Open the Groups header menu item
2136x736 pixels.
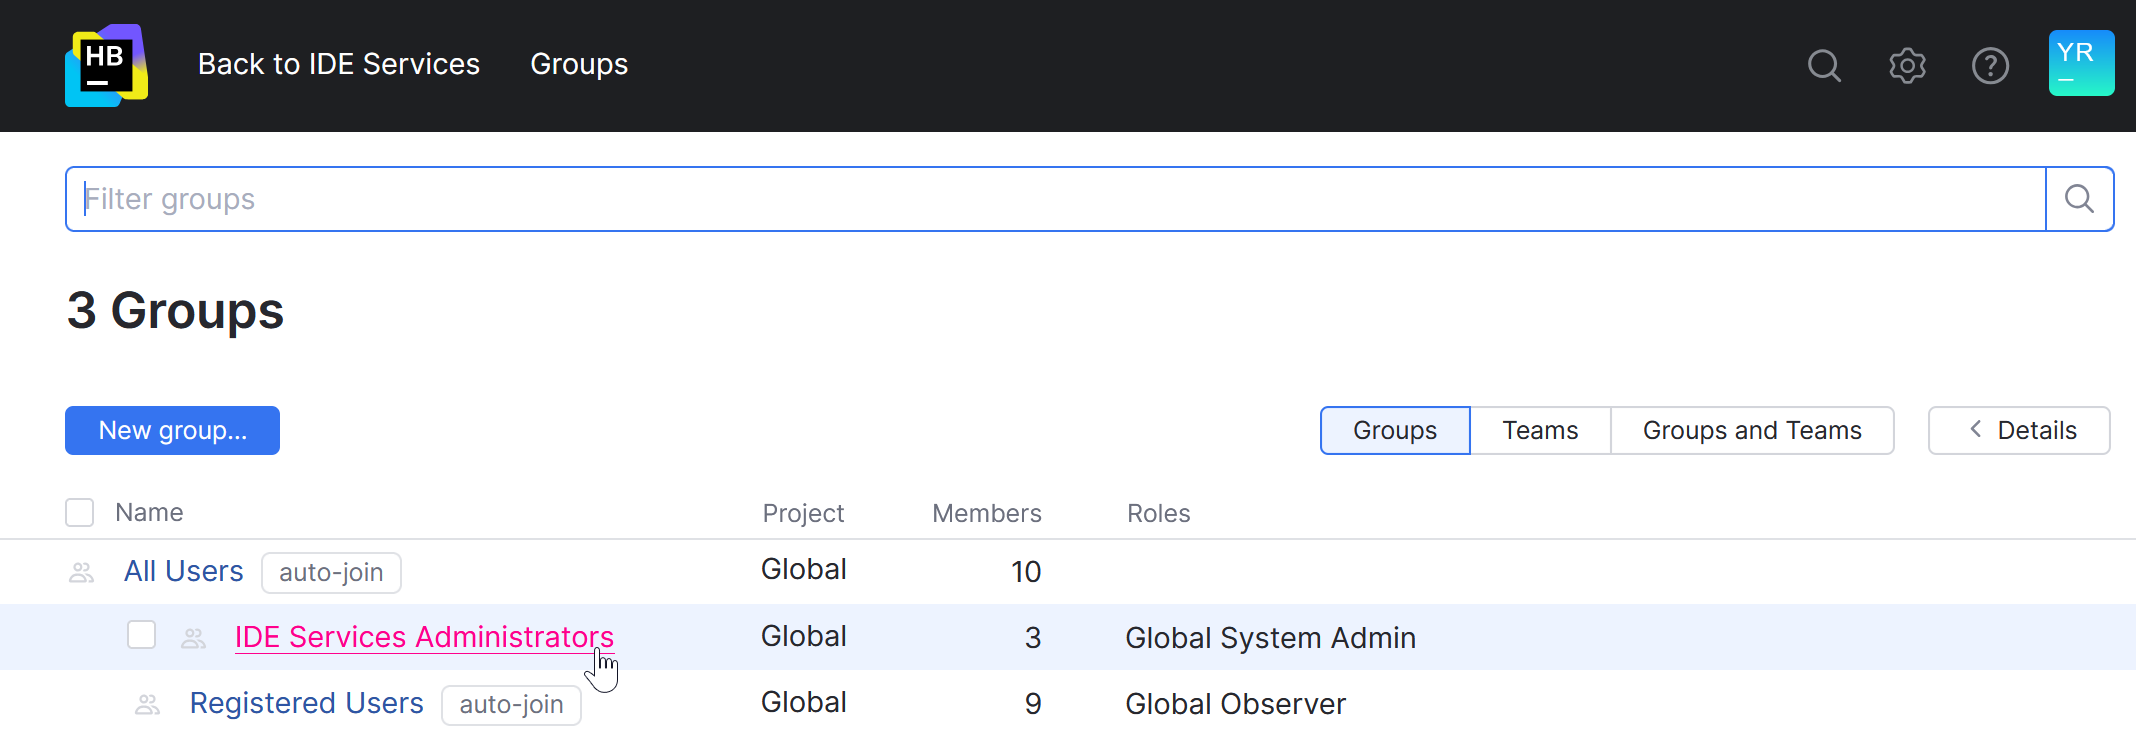coord(579,64)
